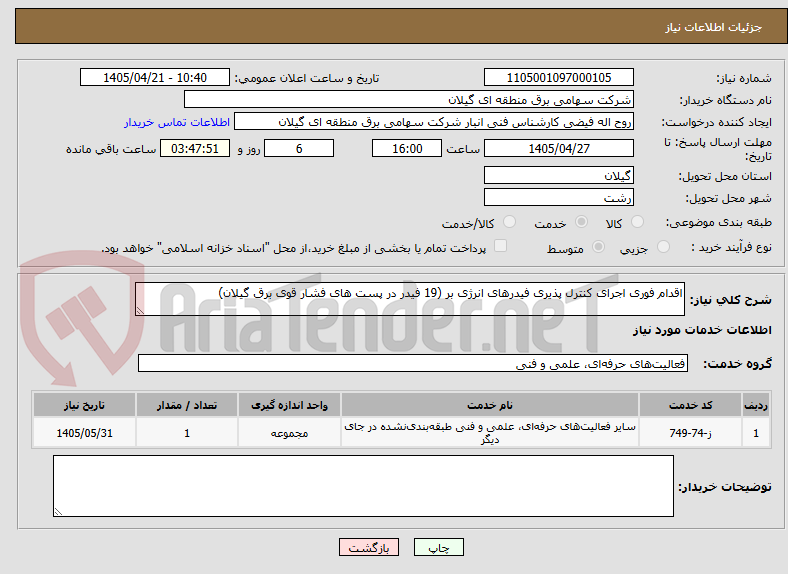
Task: Click the buyer name field شرکت سهامی برق منطقه ای گیلان
Action: point(409,100)
